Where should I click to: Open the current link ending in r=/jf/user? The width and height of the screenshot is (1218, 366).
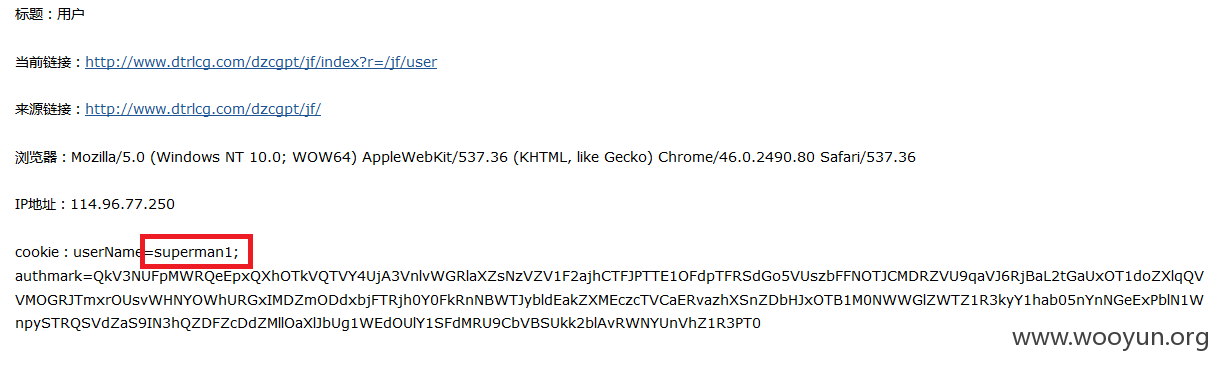click(261, 62)
